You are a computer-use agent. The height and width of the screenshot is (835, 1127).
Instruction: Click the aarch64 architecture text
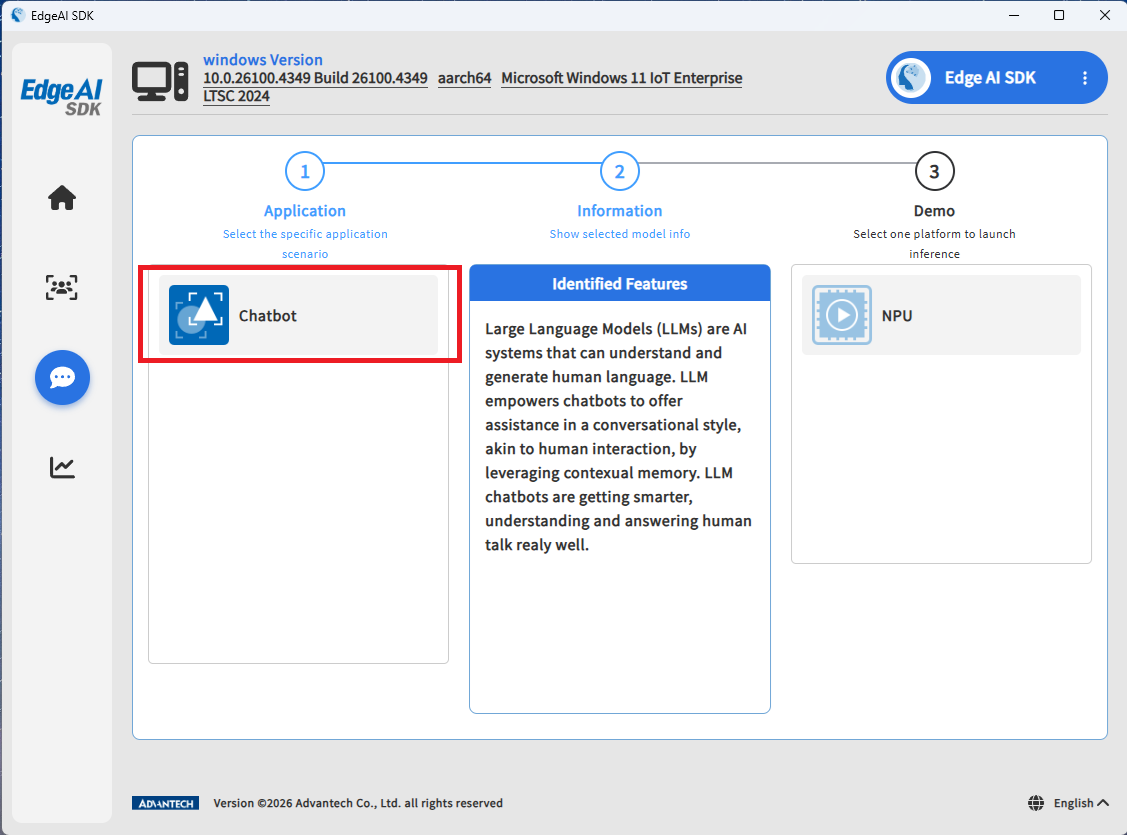[x=464, y=78]
